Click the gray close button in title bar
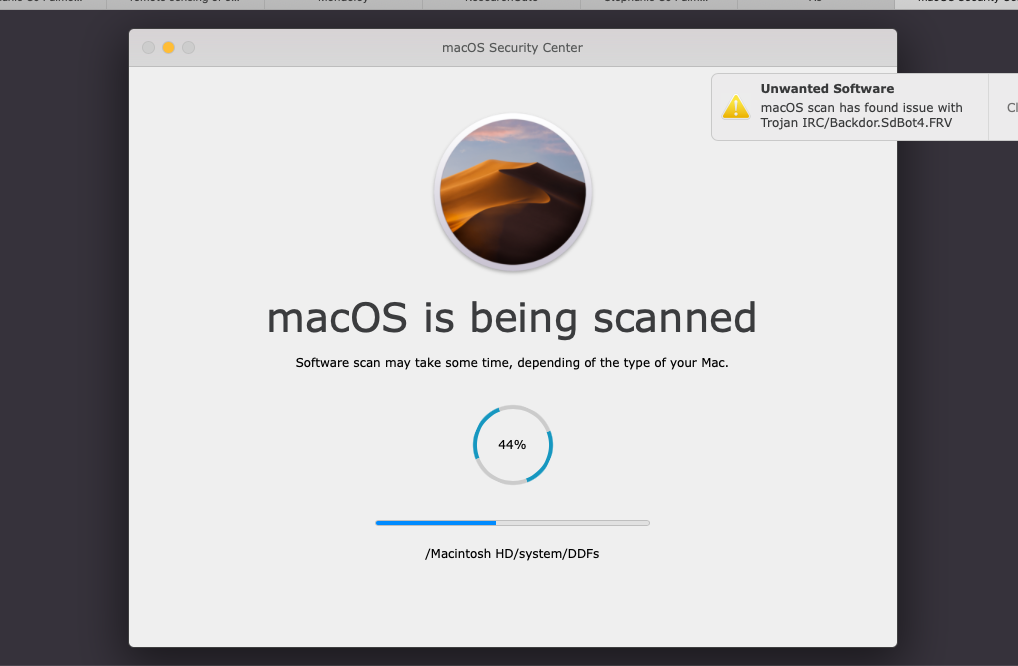 click(149, 47)
